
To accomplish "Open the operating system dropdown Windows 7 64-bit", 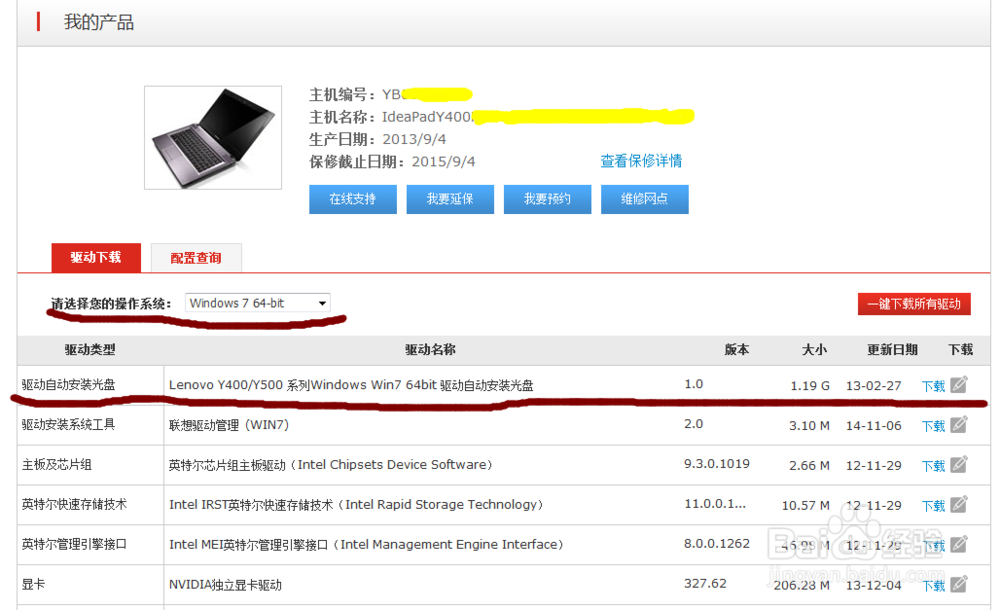I will coord(258,303).
